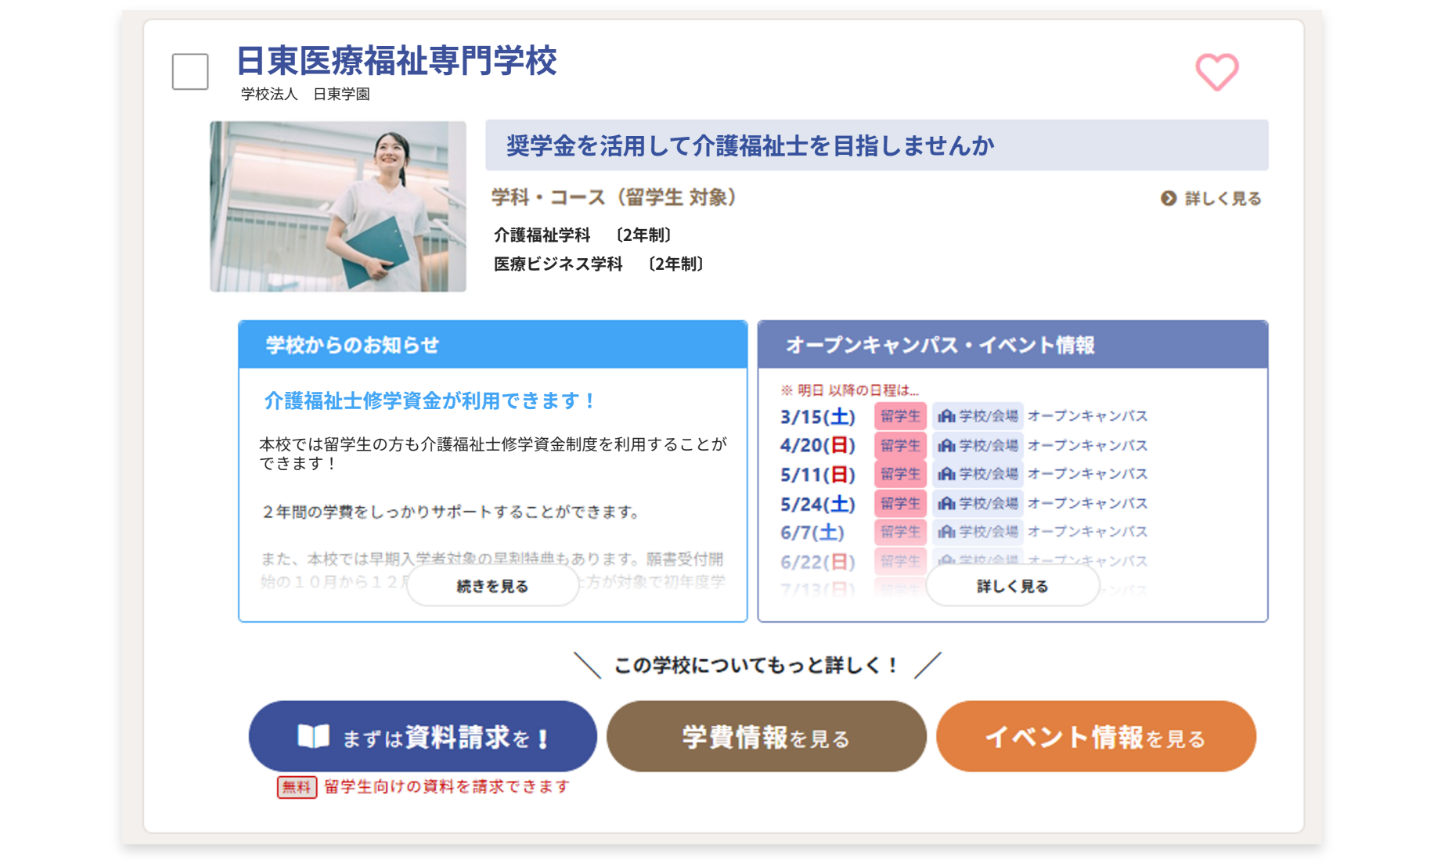Open オープンキャンパス event on 5/11 row
Screen dimensions: 1444x868
coord(1087,474)
